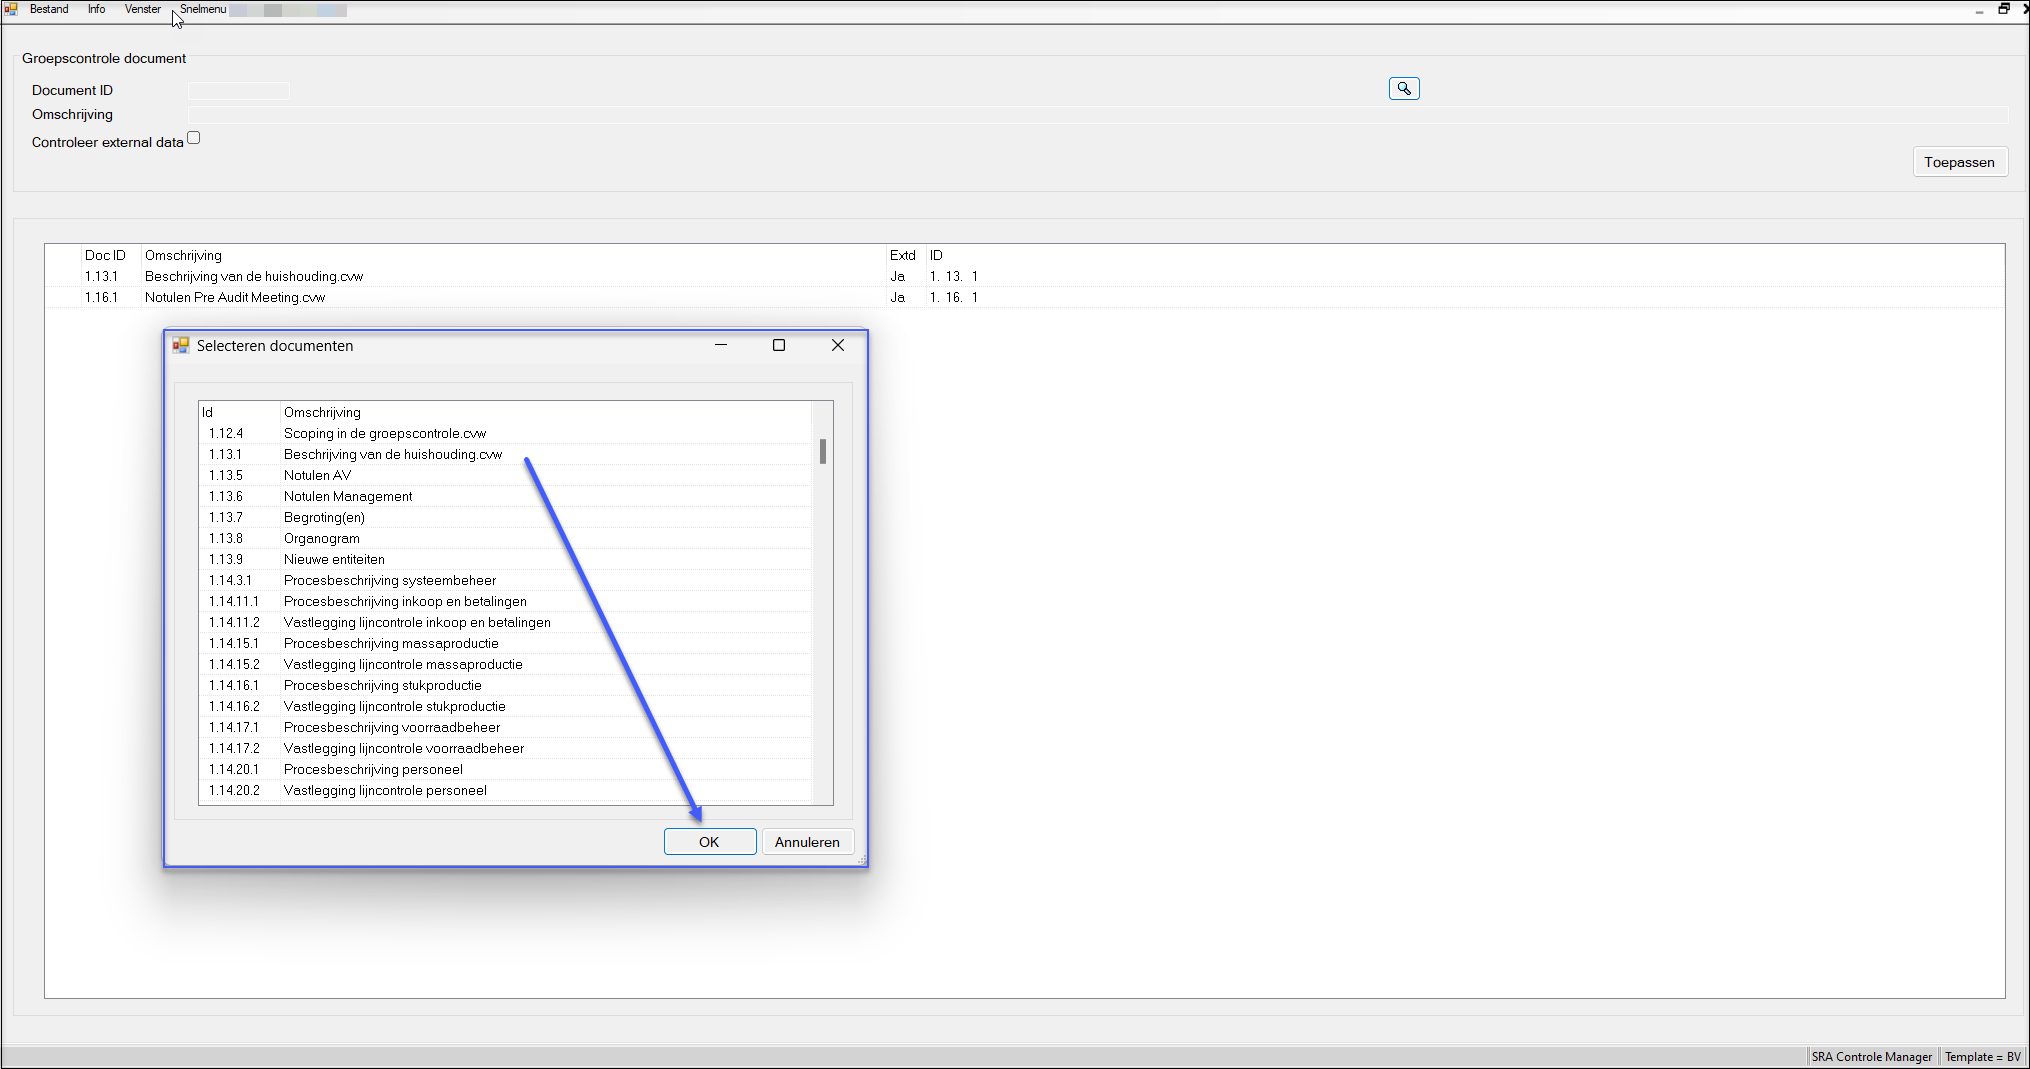Select the Begroting(en) row
This screenshot has height=1069, width=2030.
click(505, 518)
